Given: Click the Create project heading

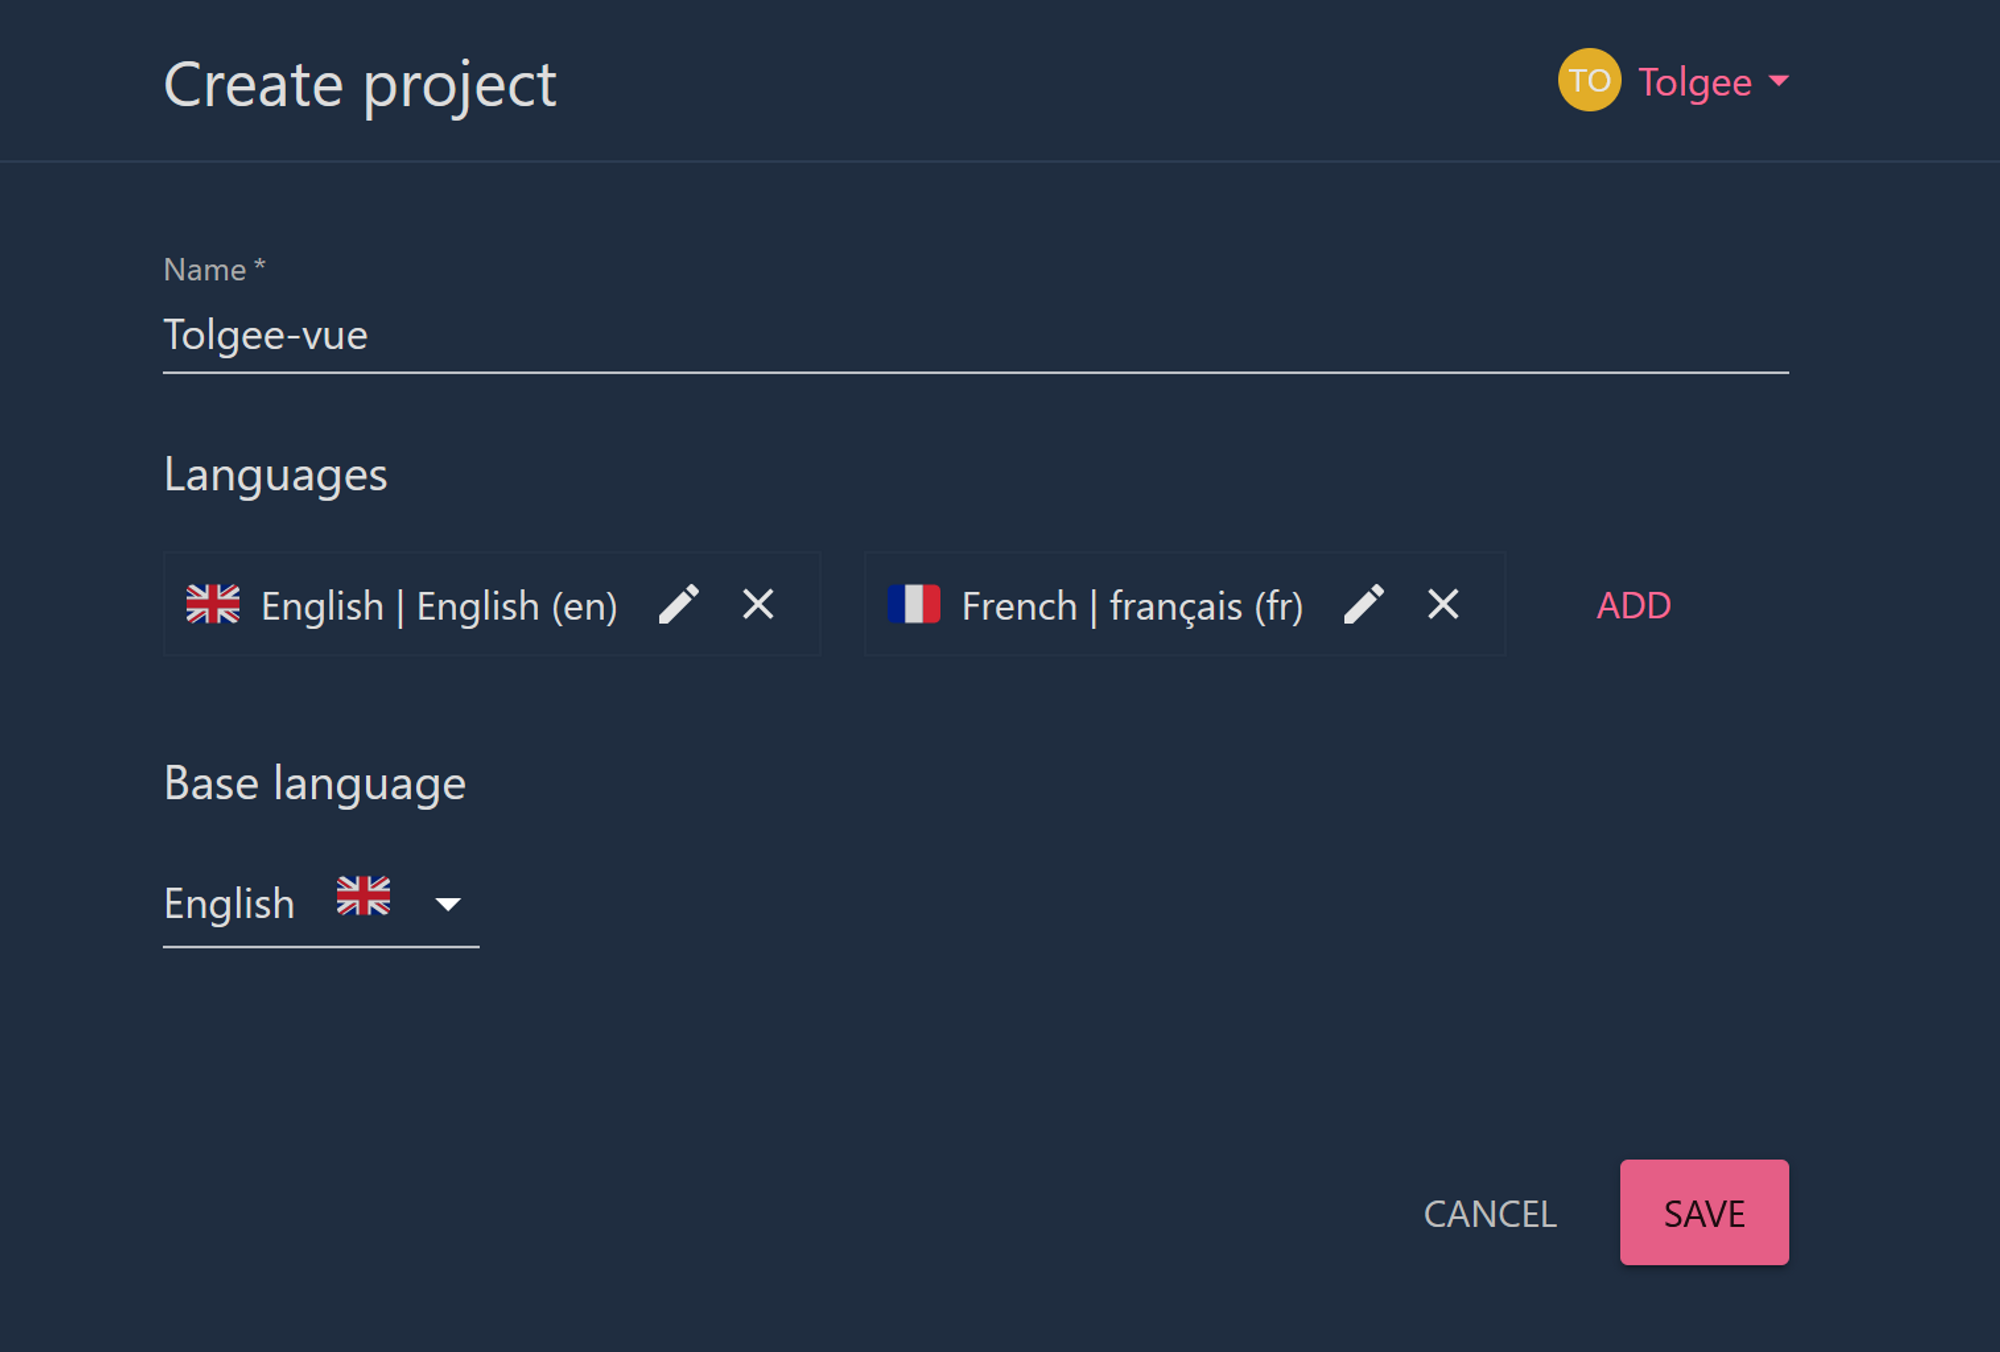Looking at the screenshot, I should point(360,84).
